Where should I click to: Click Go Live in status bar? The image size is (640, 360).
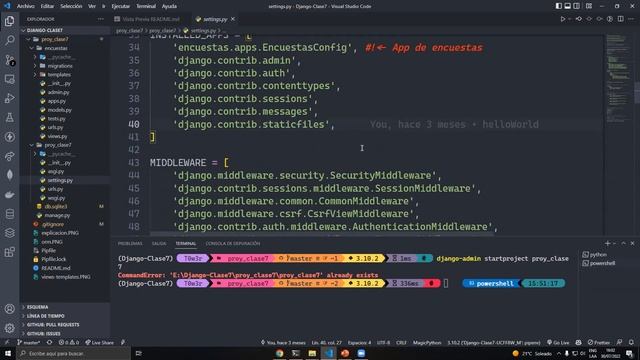(558, 342)
